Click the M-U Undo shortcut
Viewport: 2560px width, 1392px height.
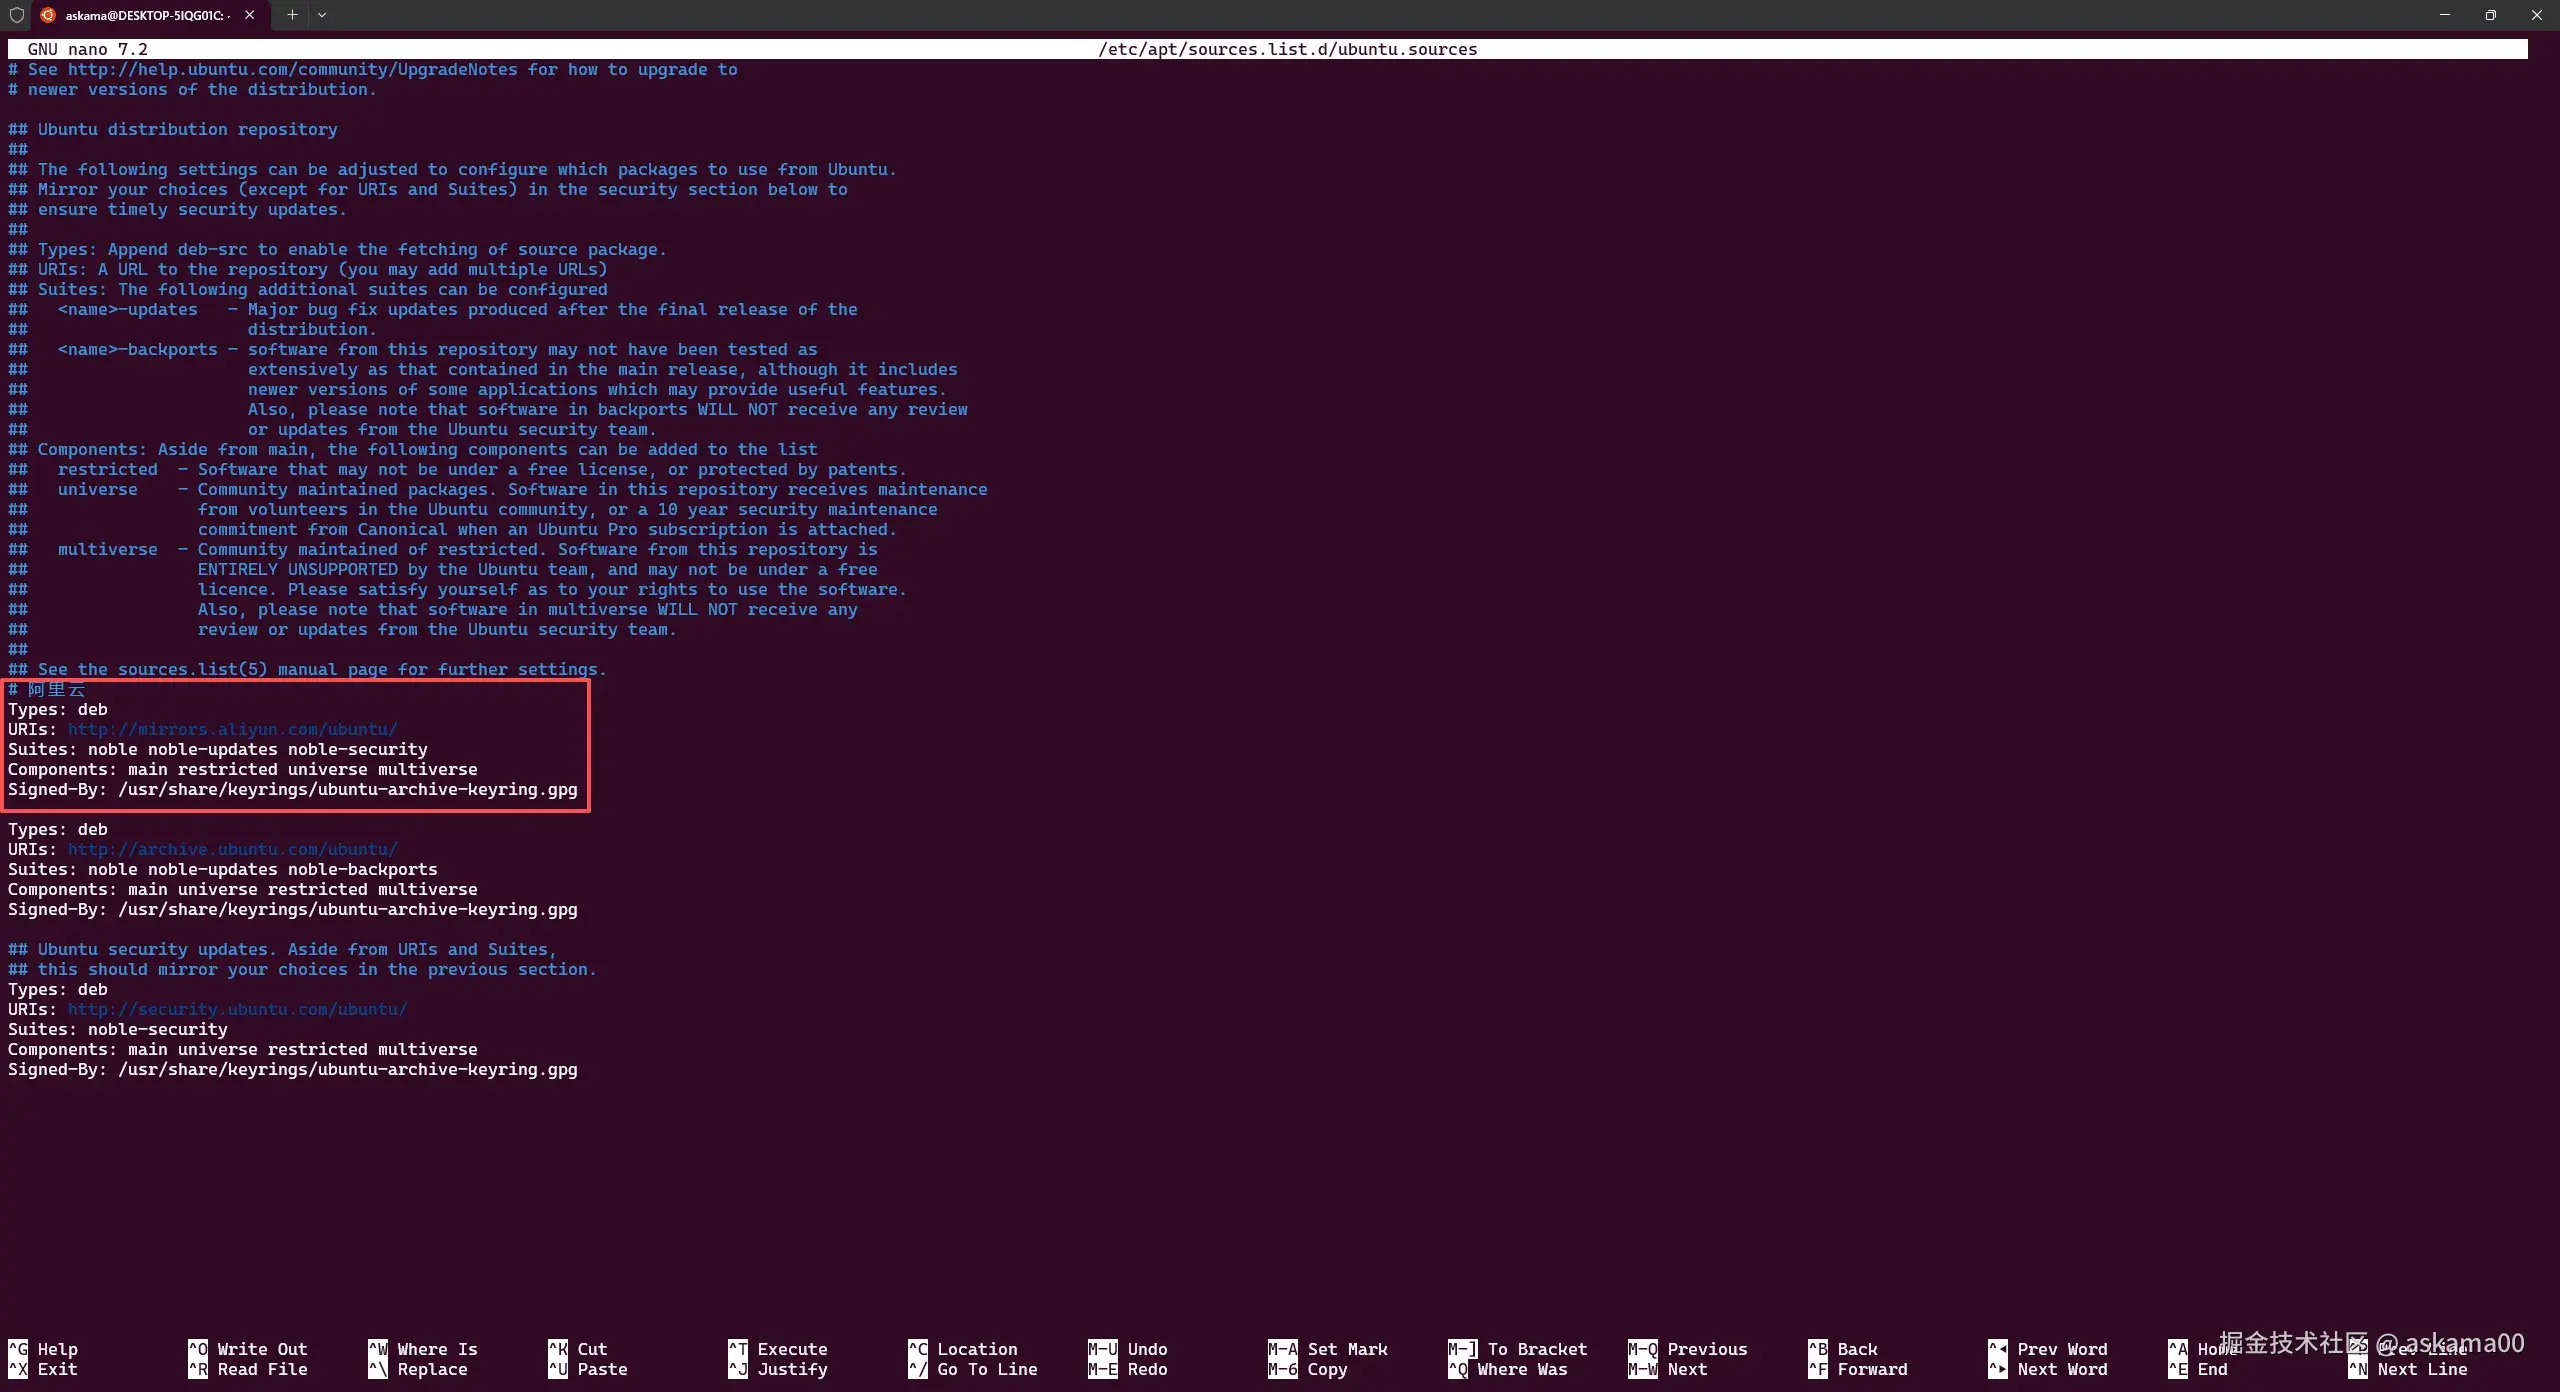pyautogui.click(x=1128, y=1349)
